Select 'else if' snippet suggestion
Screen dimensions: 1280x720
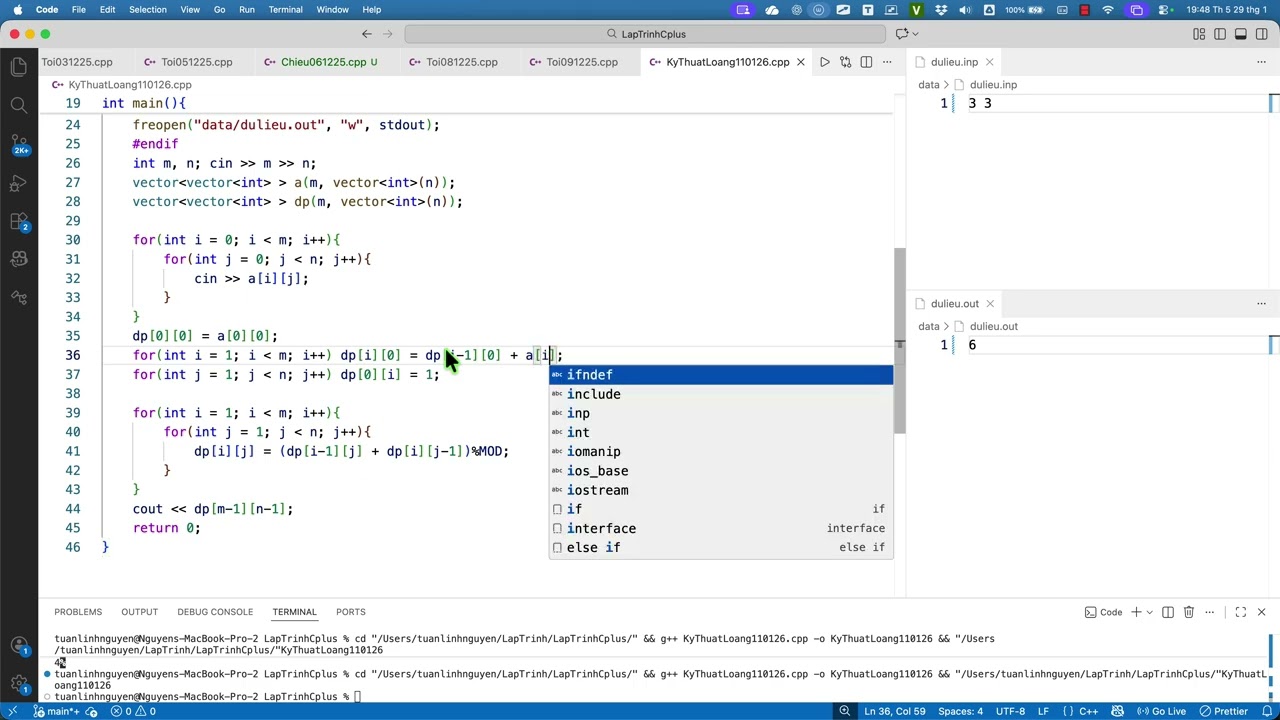click(720, 548)
